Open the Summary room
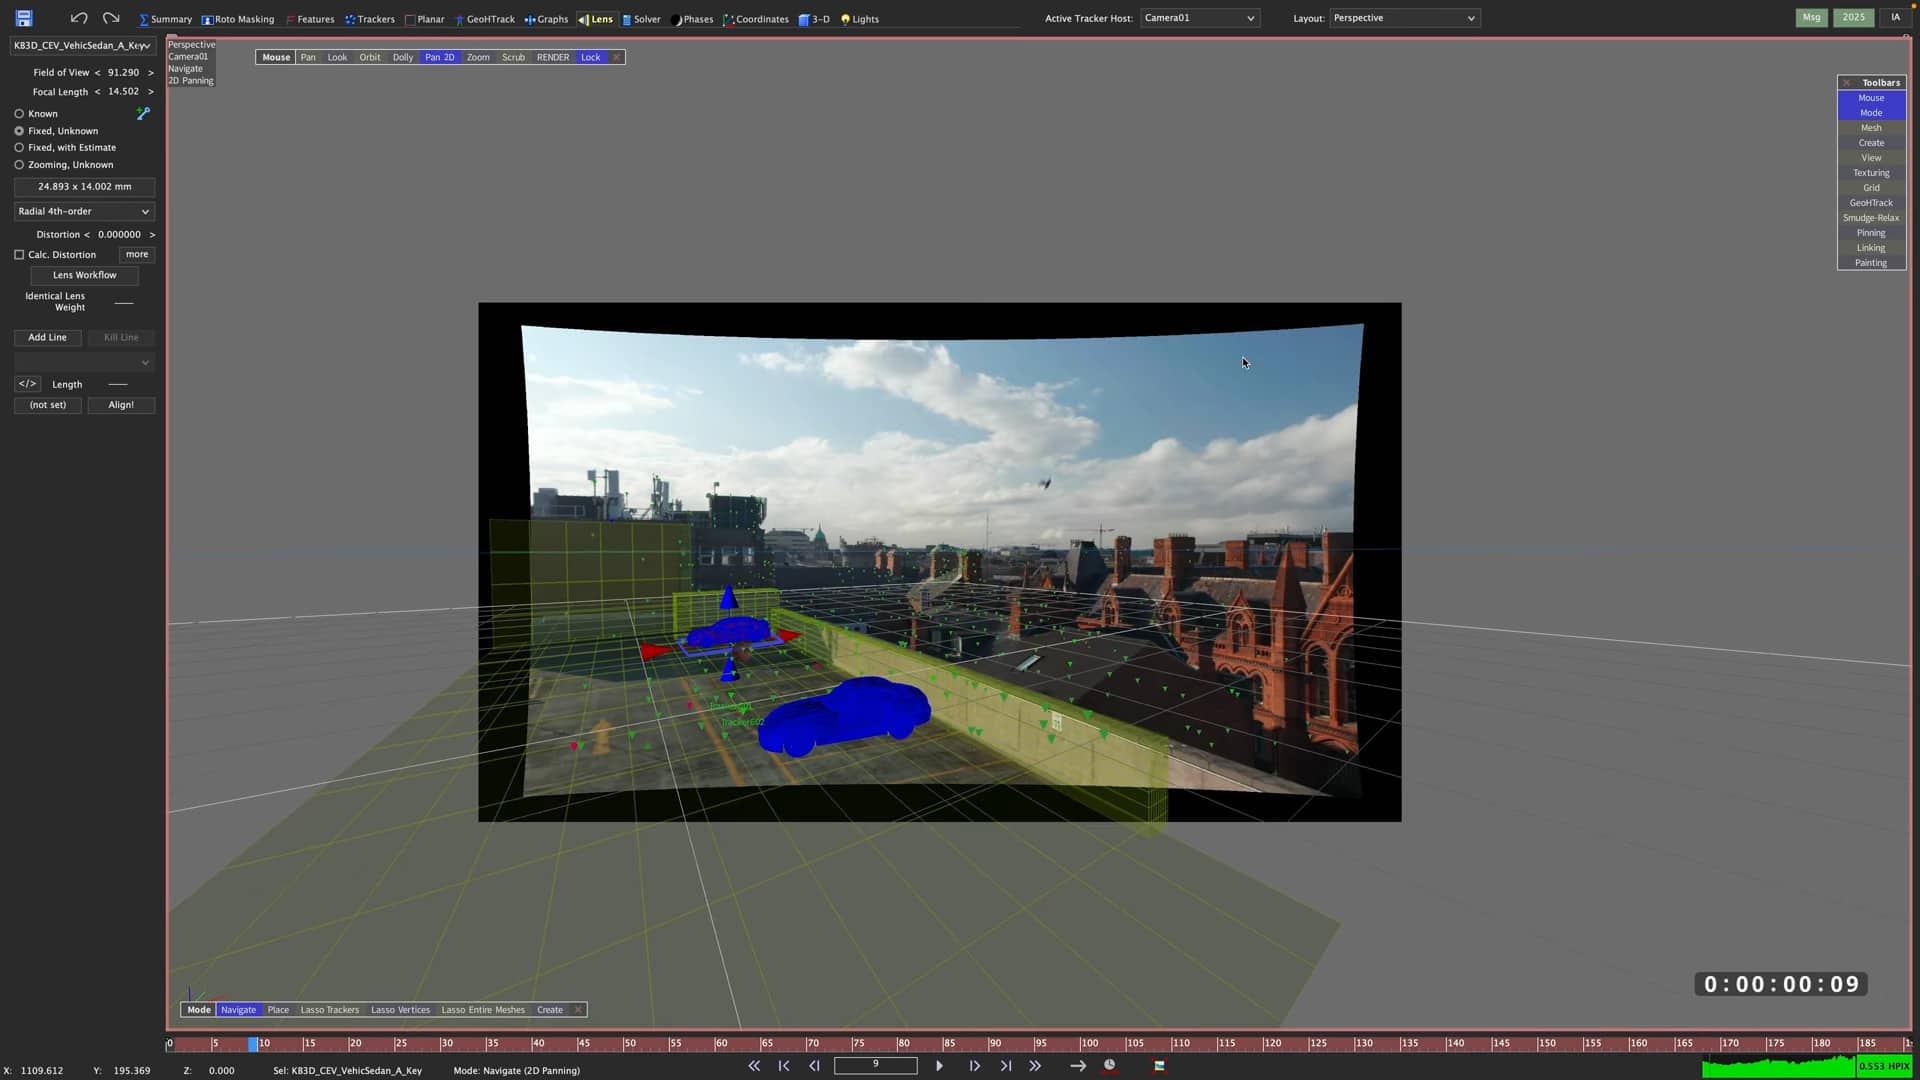 (x=165, y=19)
